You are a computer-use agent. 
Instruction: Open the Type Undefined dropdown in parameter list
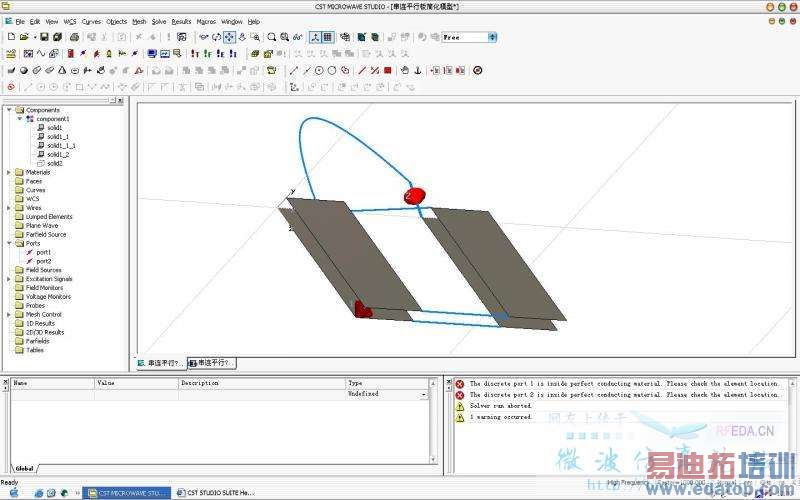(x=423, y=394)
